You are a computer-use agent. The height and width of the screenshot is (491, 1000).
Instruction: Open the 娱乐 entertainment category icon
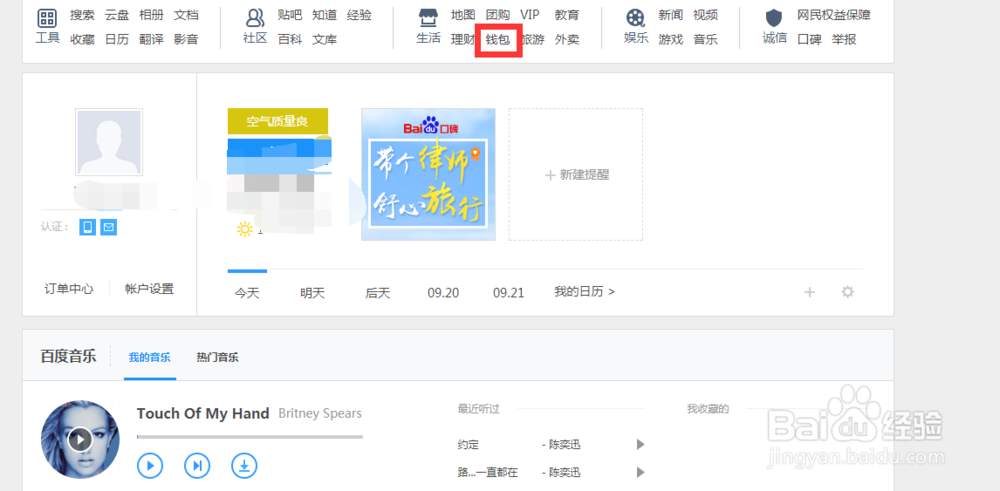coord(635,18)
